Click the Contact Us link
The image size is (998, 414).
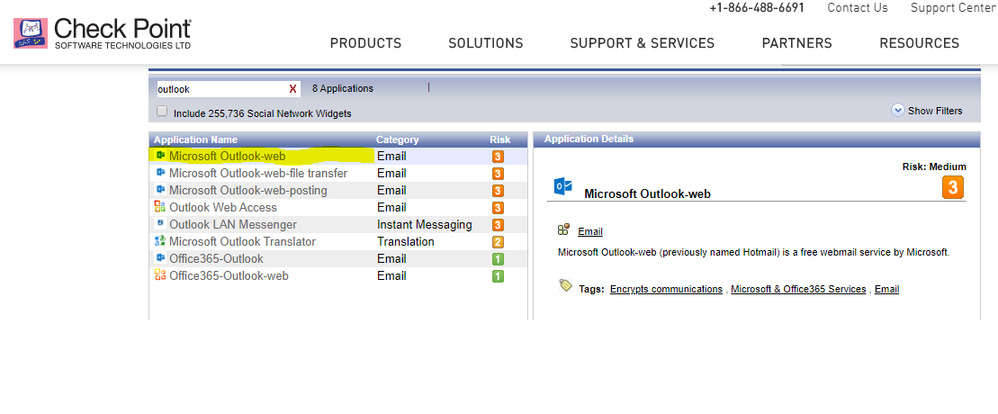pyautogui.click(x=857, y=8)
